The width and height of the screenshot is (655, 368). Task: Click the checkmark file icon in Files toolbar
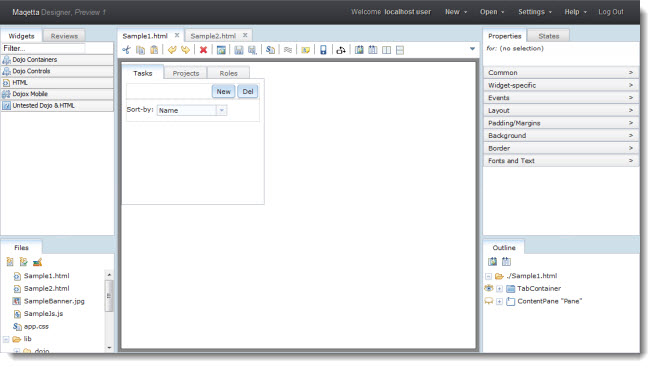pyautogui.click(x=23, y=262)
